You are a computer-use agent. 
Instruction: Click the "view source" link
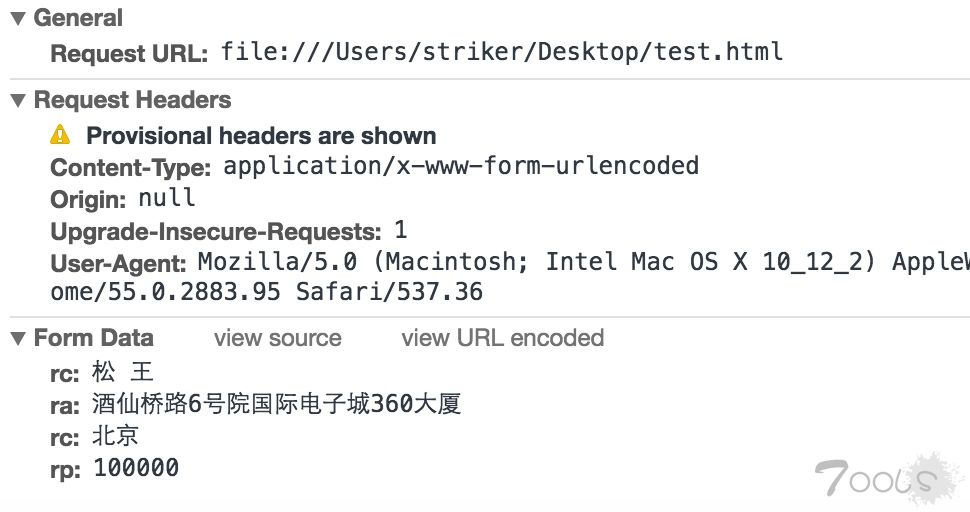[278, 338]
